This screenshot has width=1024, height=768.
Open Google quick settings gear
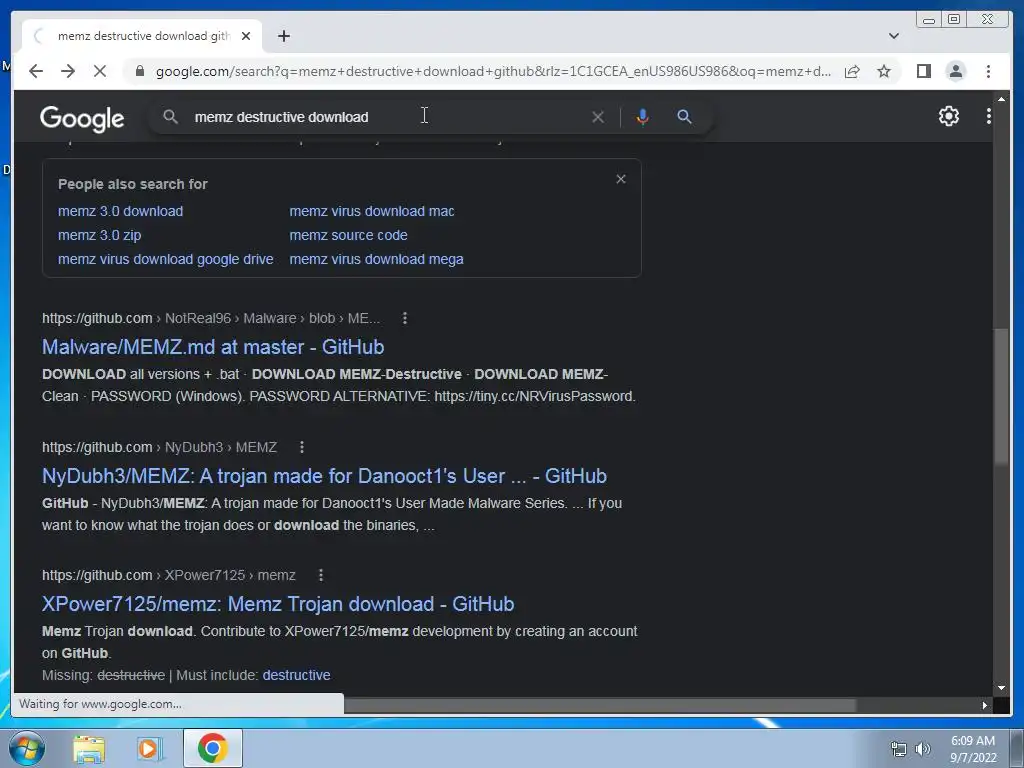tap(949, 116)
